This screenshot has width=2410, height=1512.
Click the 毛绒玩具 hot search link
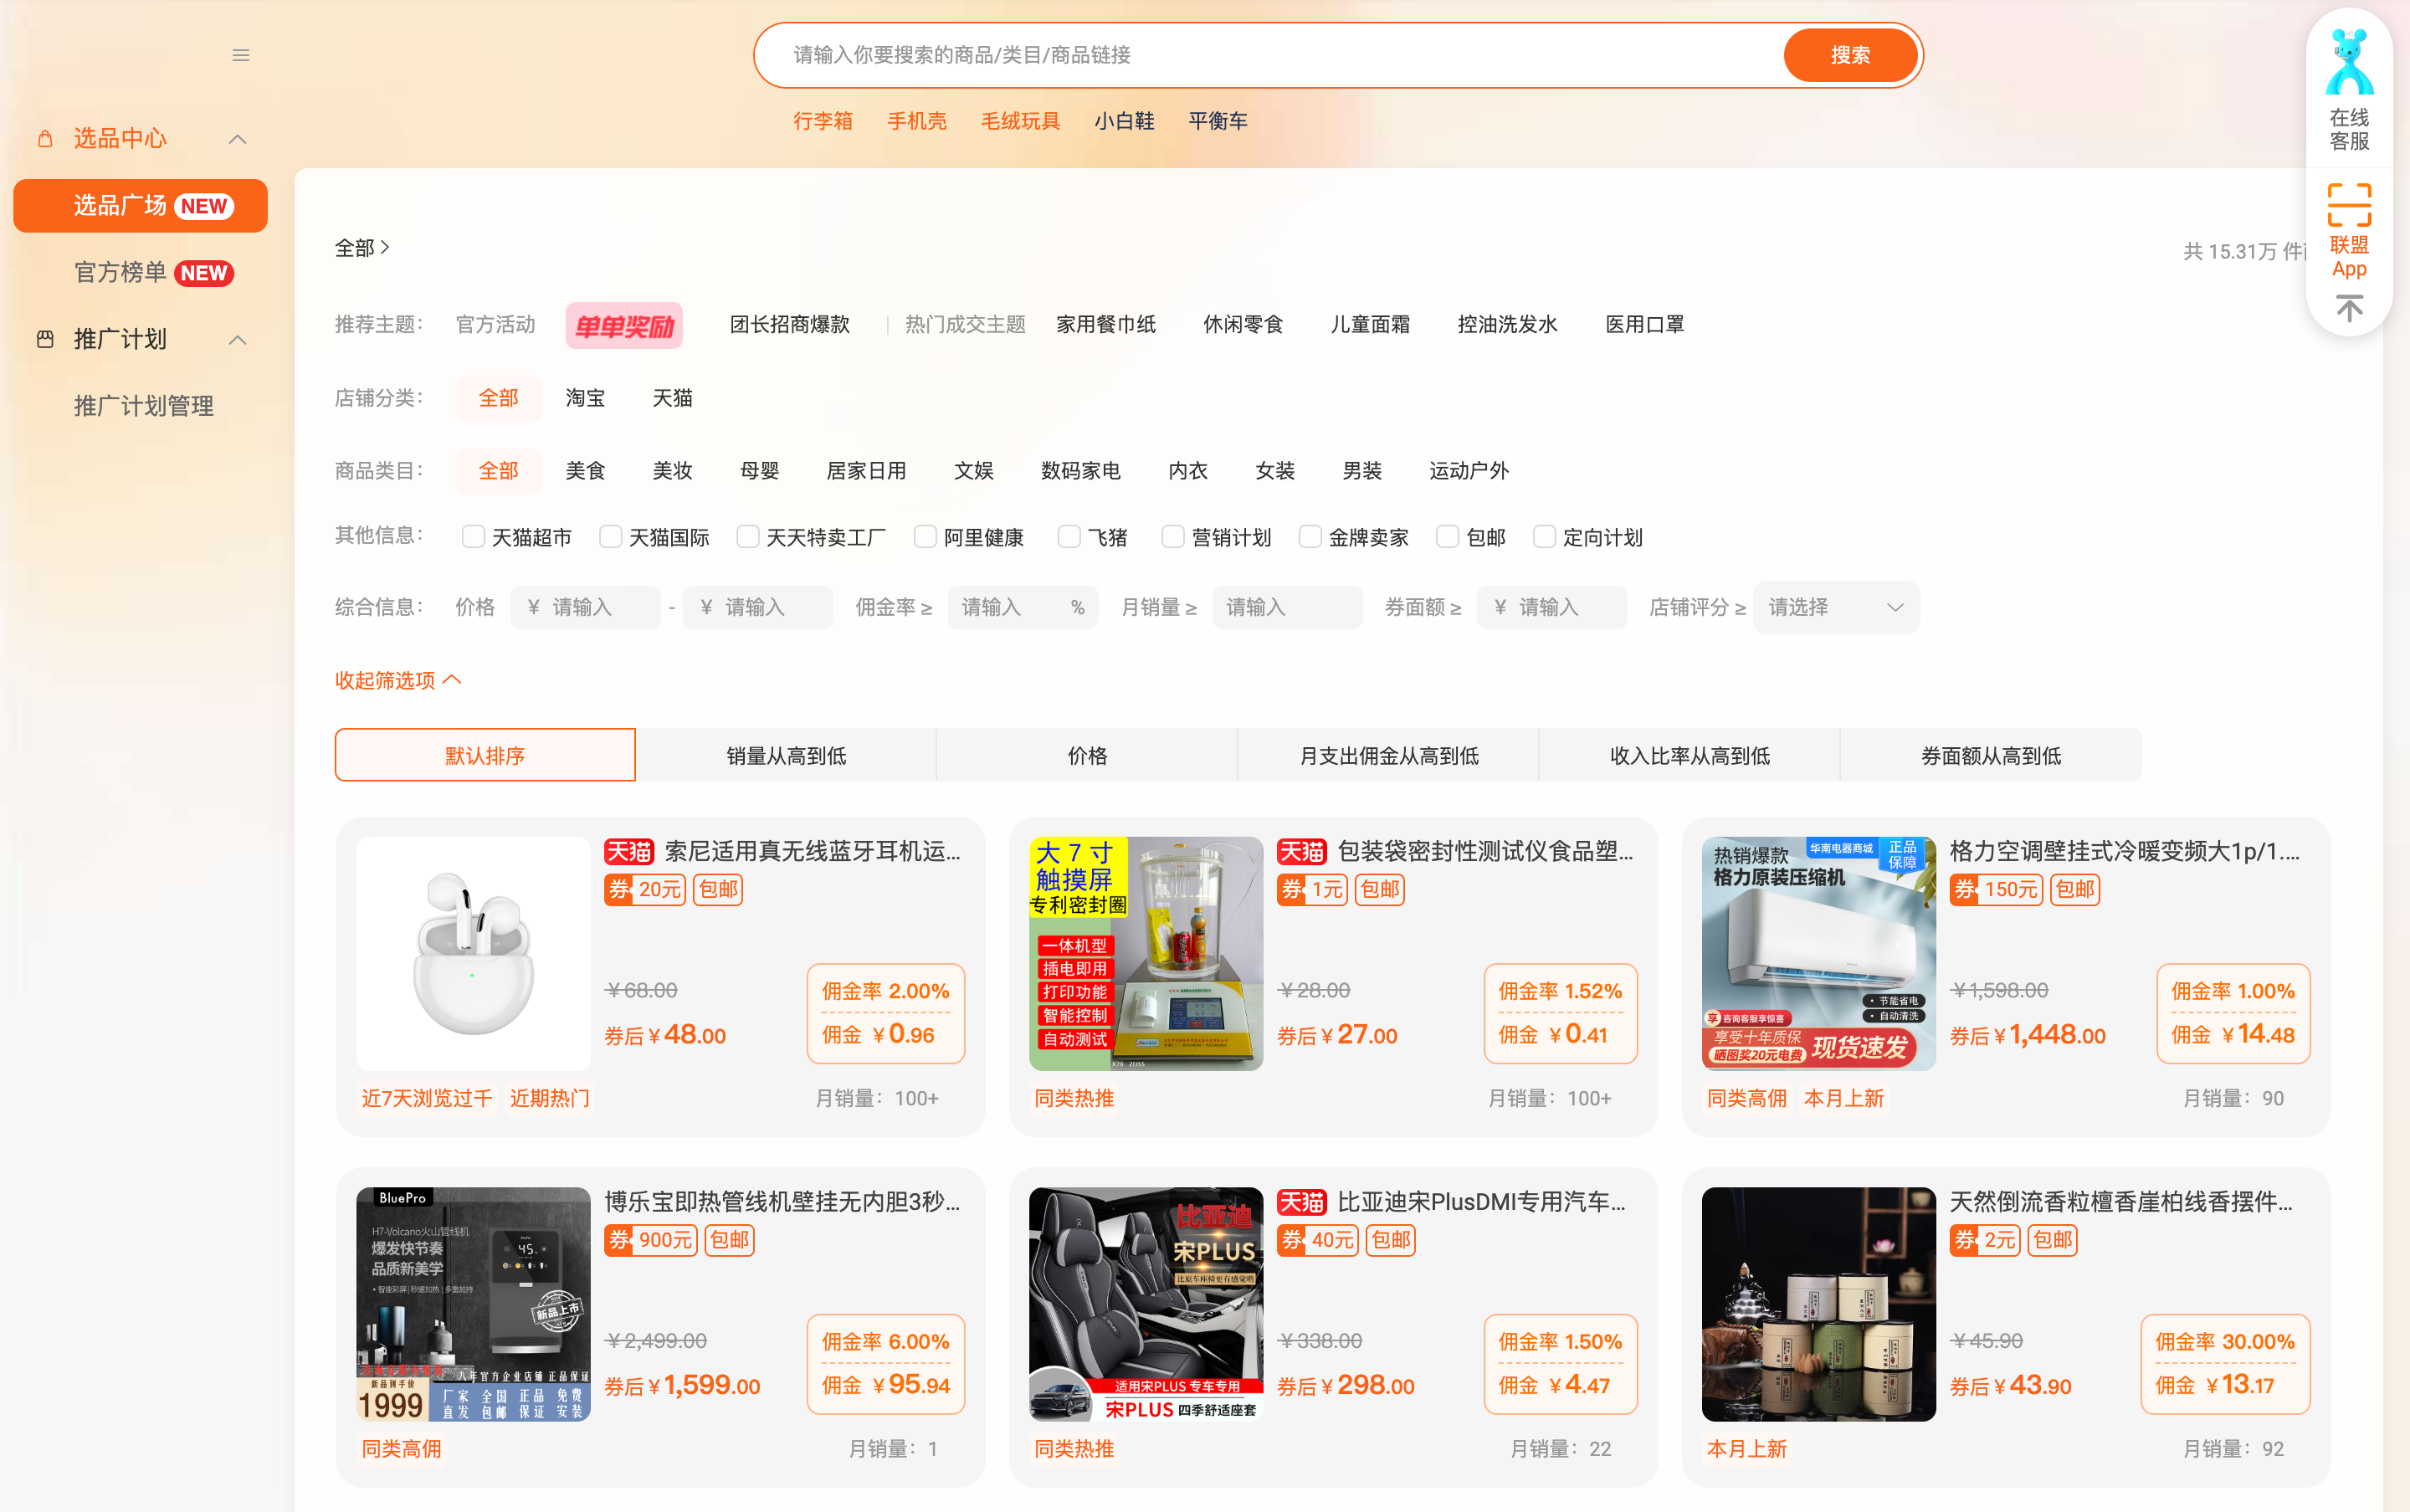pyautogui.click(x=1020, y=121)
